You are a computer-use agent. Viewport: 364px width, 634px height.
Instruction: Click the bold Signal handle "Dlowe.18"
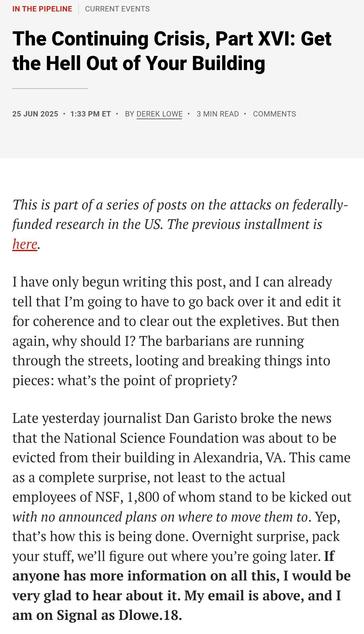pyautogui.click(x=150, y=615)
